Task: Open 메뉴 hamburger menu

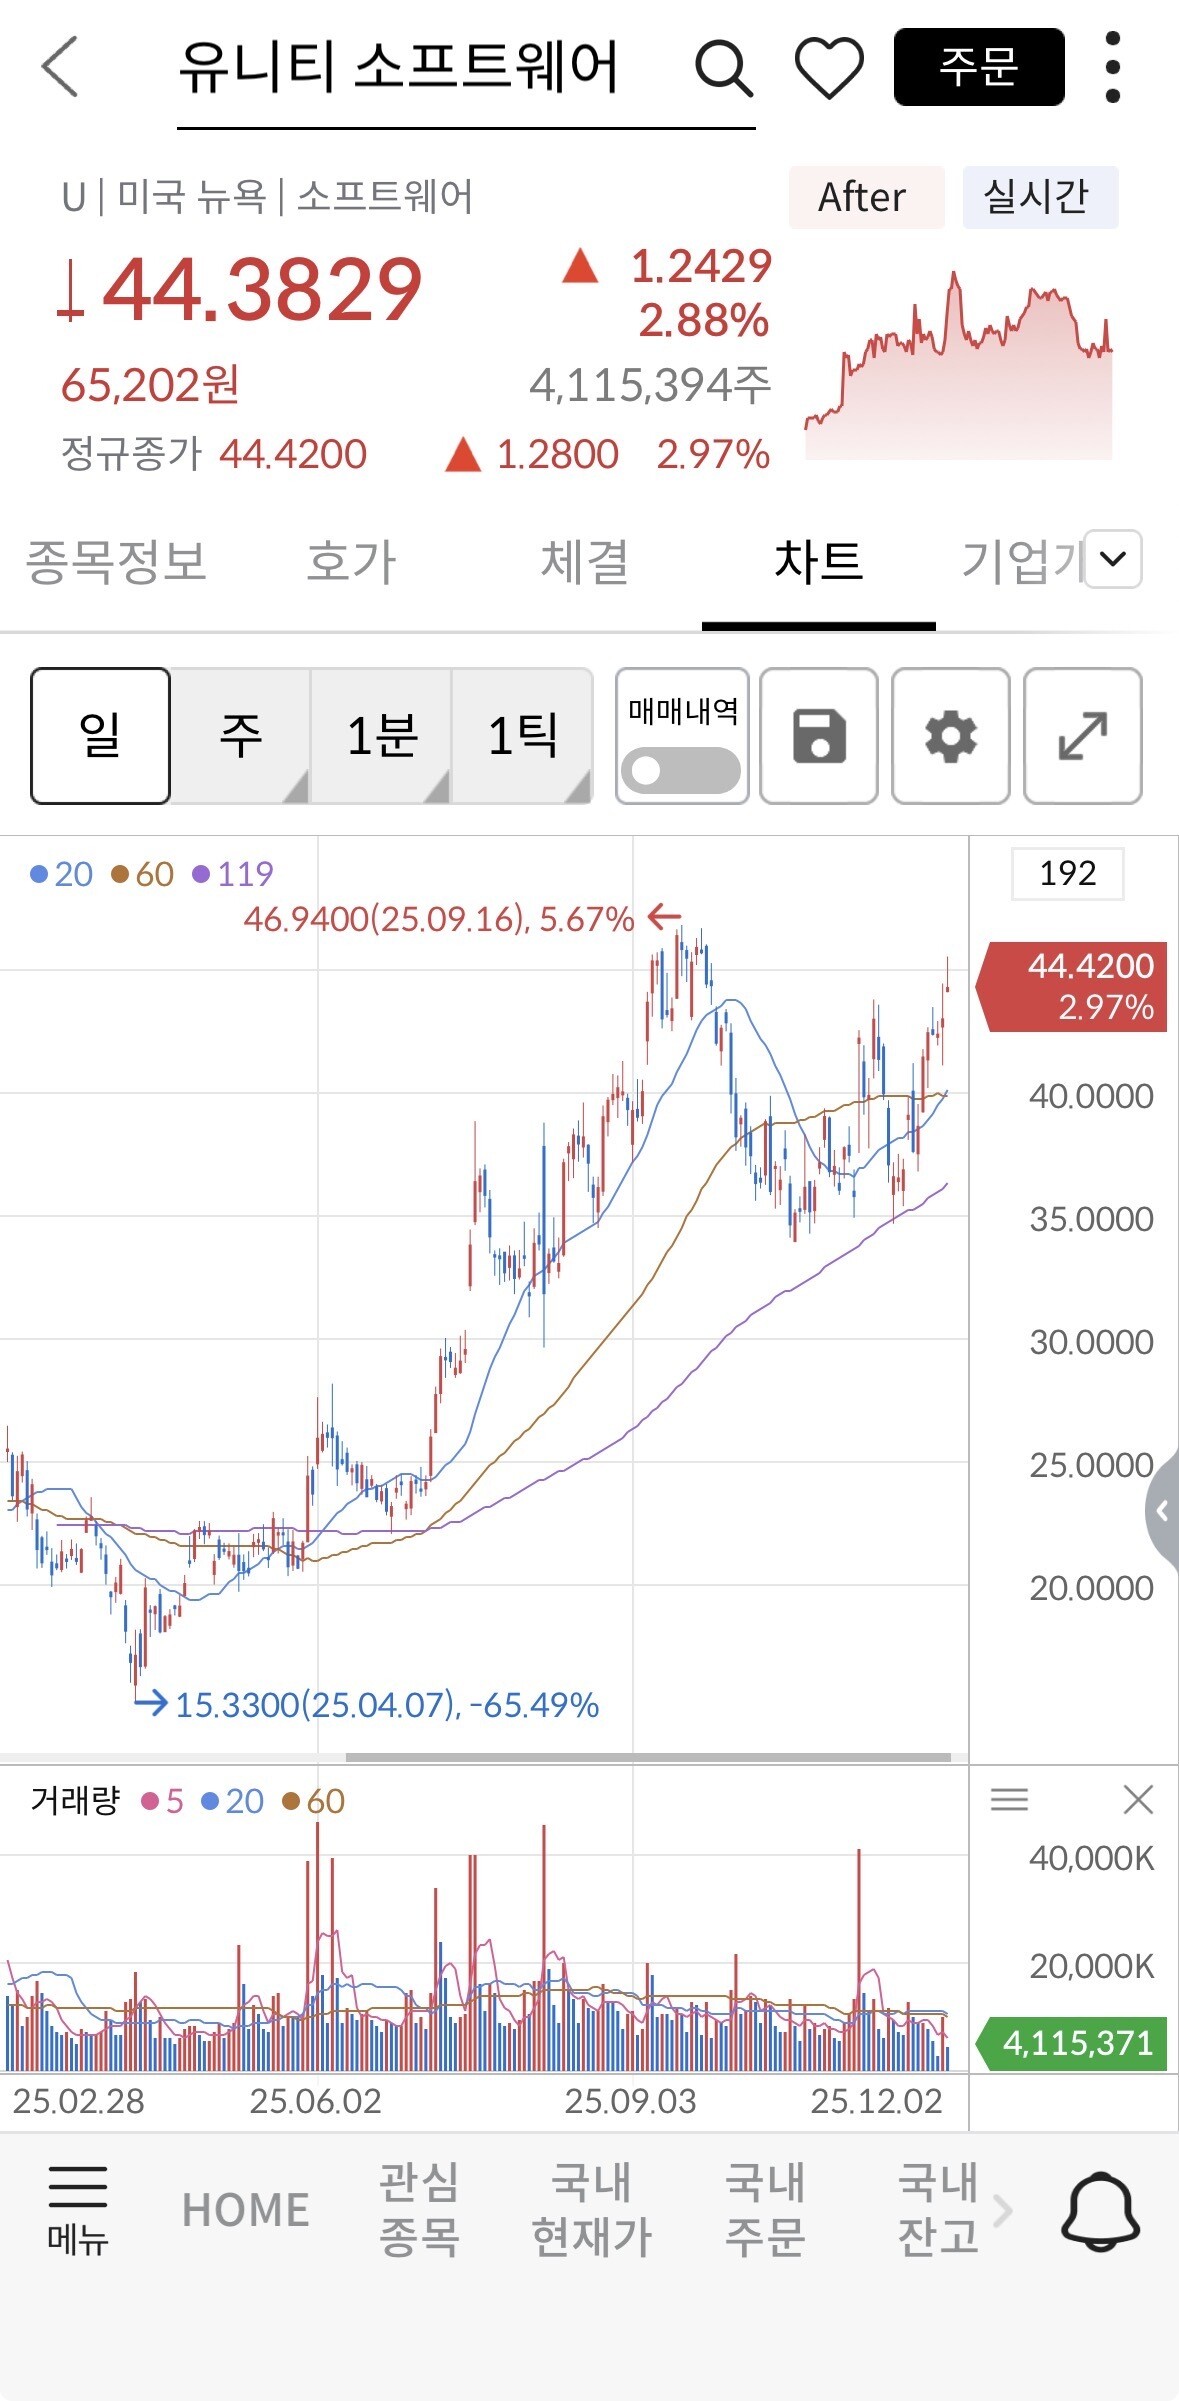Action: click(x=78, y=2212)
